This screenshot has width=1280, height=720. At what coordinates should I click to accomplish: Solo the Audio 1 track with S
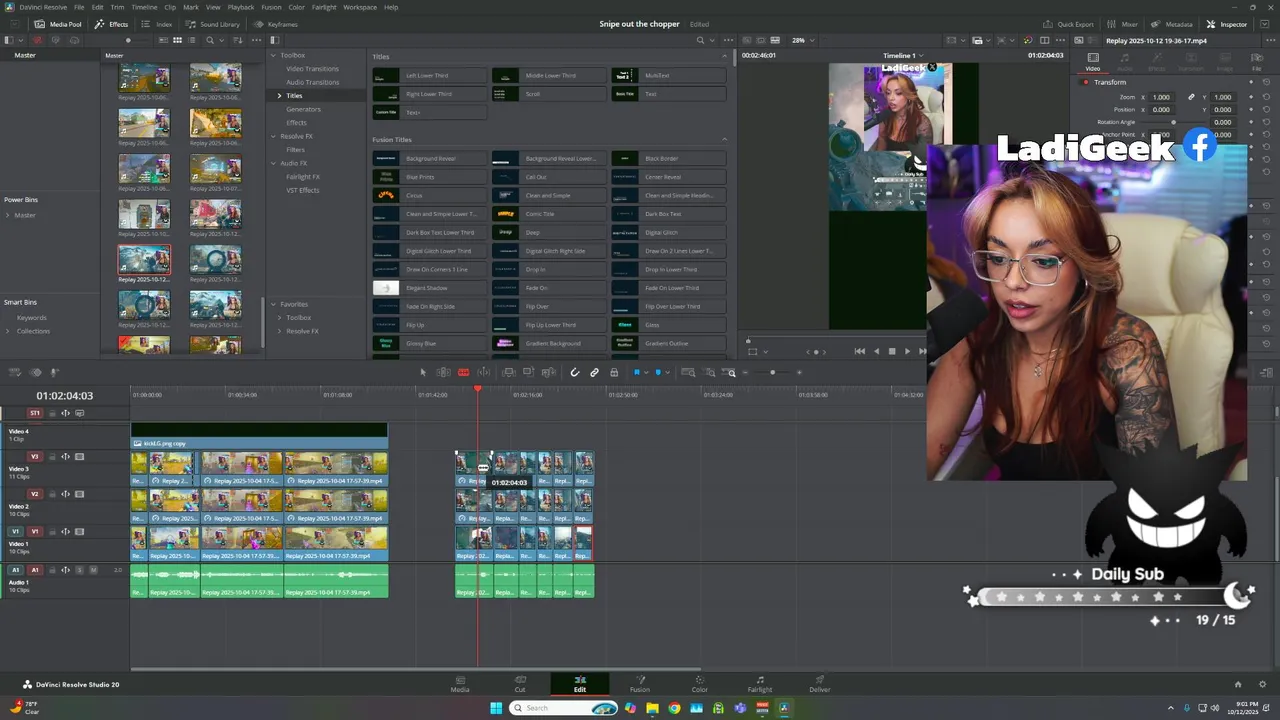point(80,570)
